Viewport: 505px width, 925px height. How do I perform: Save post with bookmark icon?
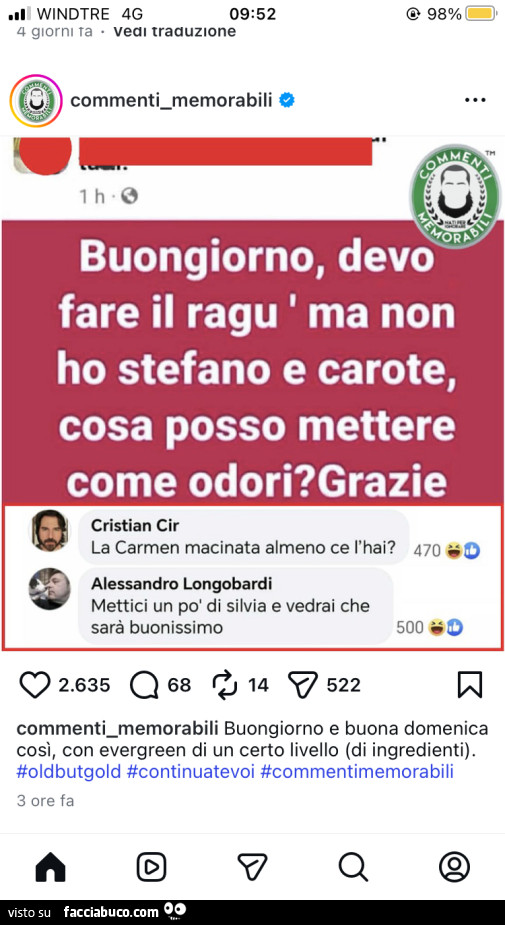(470, 685)
